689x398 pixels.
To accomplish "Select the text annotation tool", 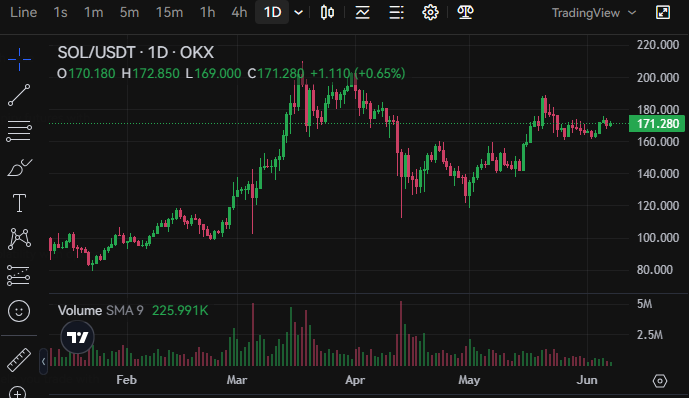I will [x=19, y=203].
